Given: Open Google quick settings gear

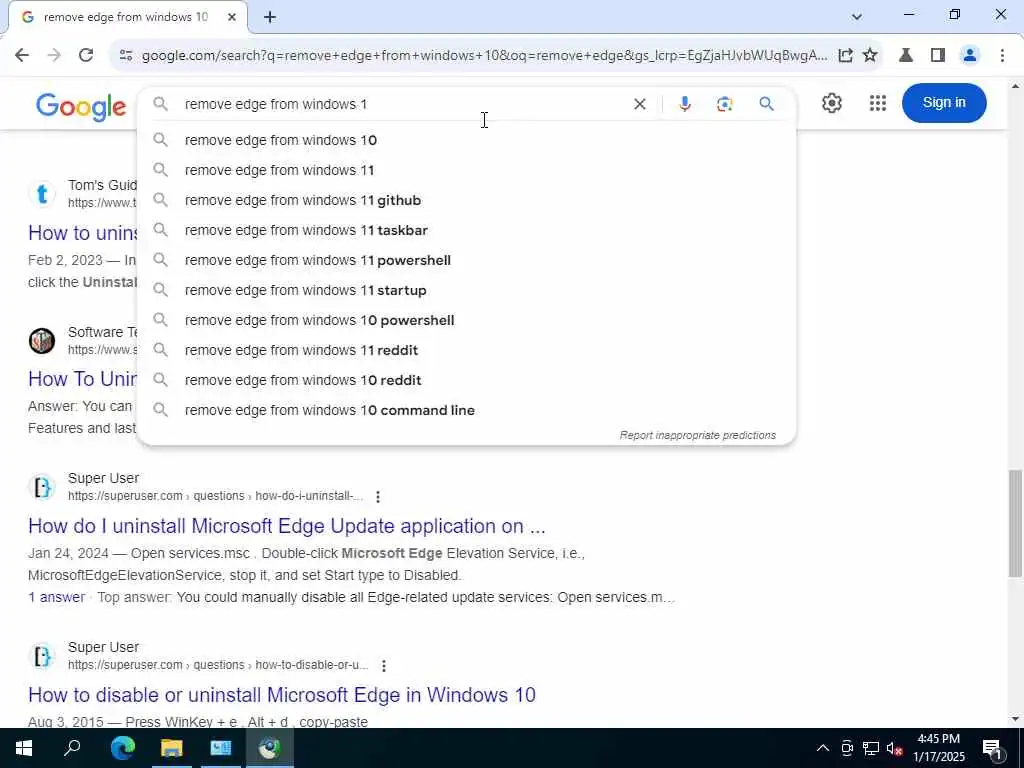Looking at the screenshot, I should click(x=831, y=103).
